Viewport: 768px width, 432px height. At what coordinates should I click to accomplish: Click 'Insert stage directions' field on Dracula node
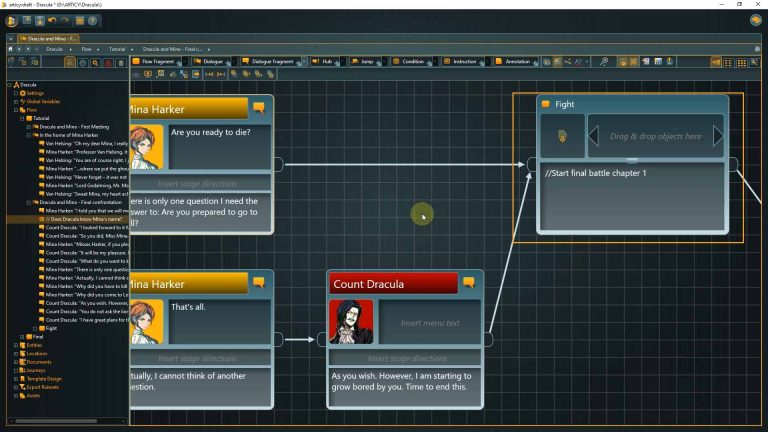pos(407,359)
